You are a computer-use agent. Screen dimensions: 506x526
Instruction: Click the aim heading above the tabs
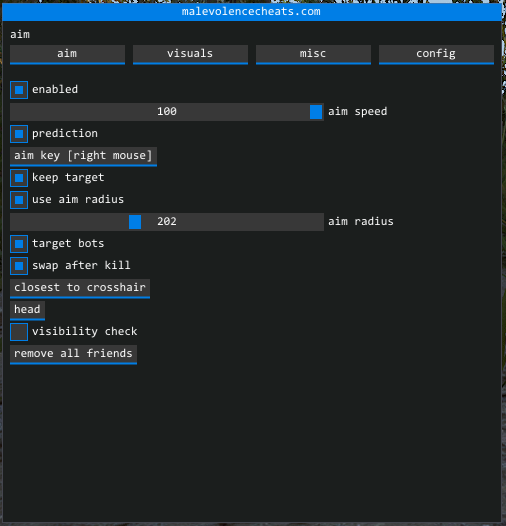point(20,34)
